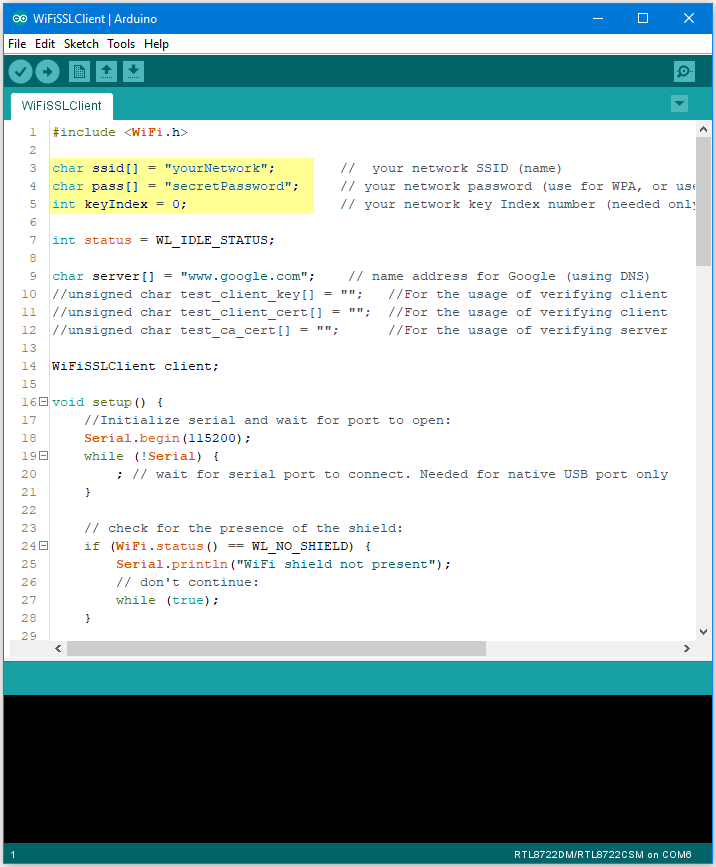Click test_ca_cert on line 12
716x867 pixels.
[228, 330]
